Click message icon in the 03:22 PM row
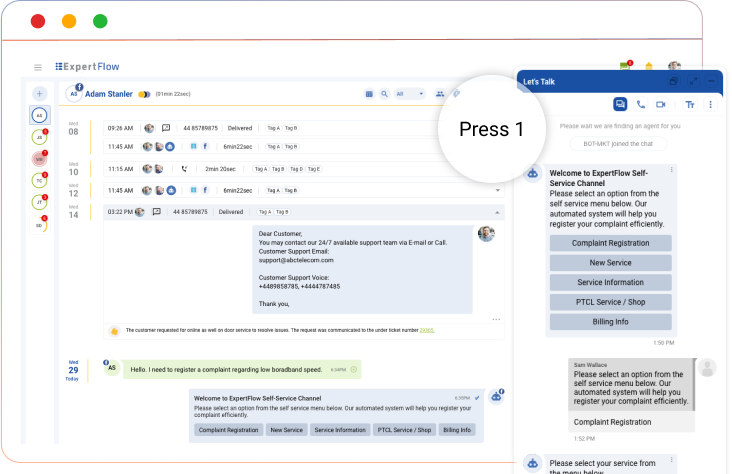This screenshot has height=474, width=732. click(x=157, y=212)
